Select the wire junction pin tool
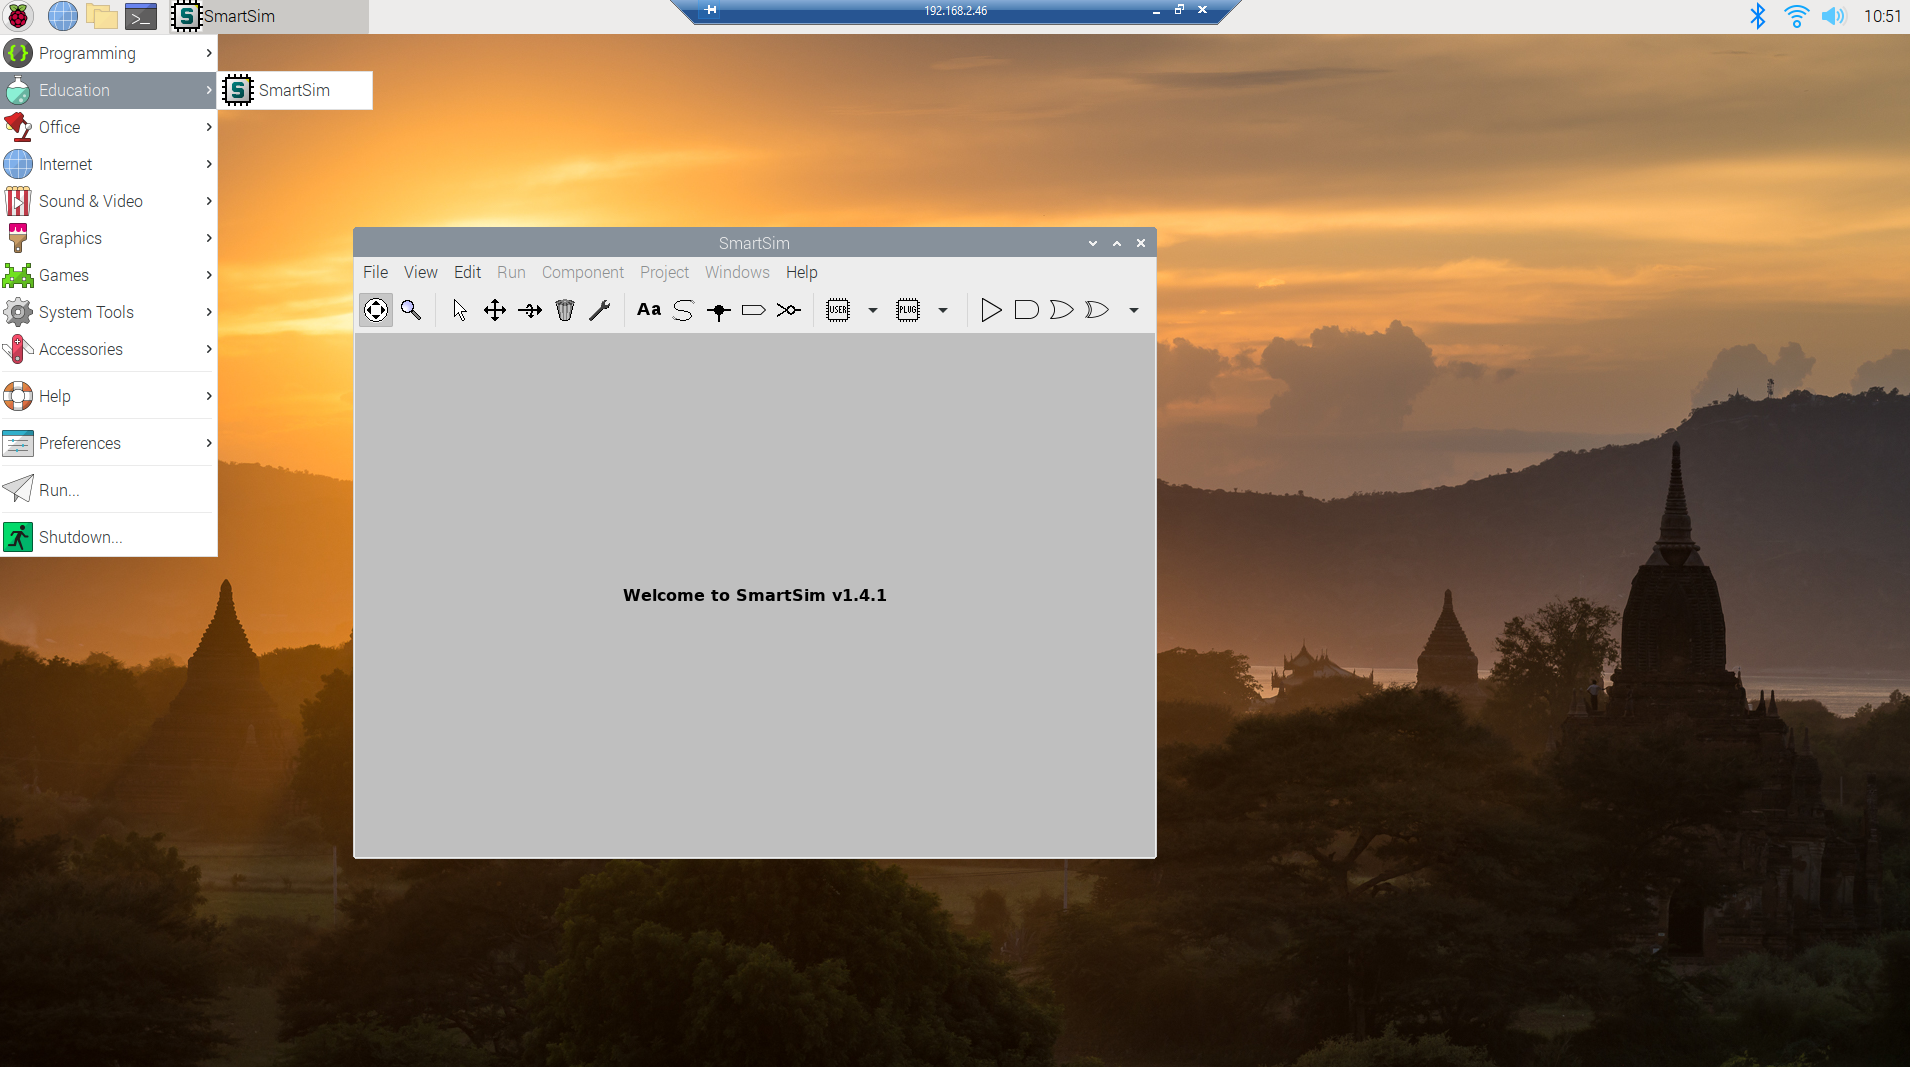 (718, 310)
